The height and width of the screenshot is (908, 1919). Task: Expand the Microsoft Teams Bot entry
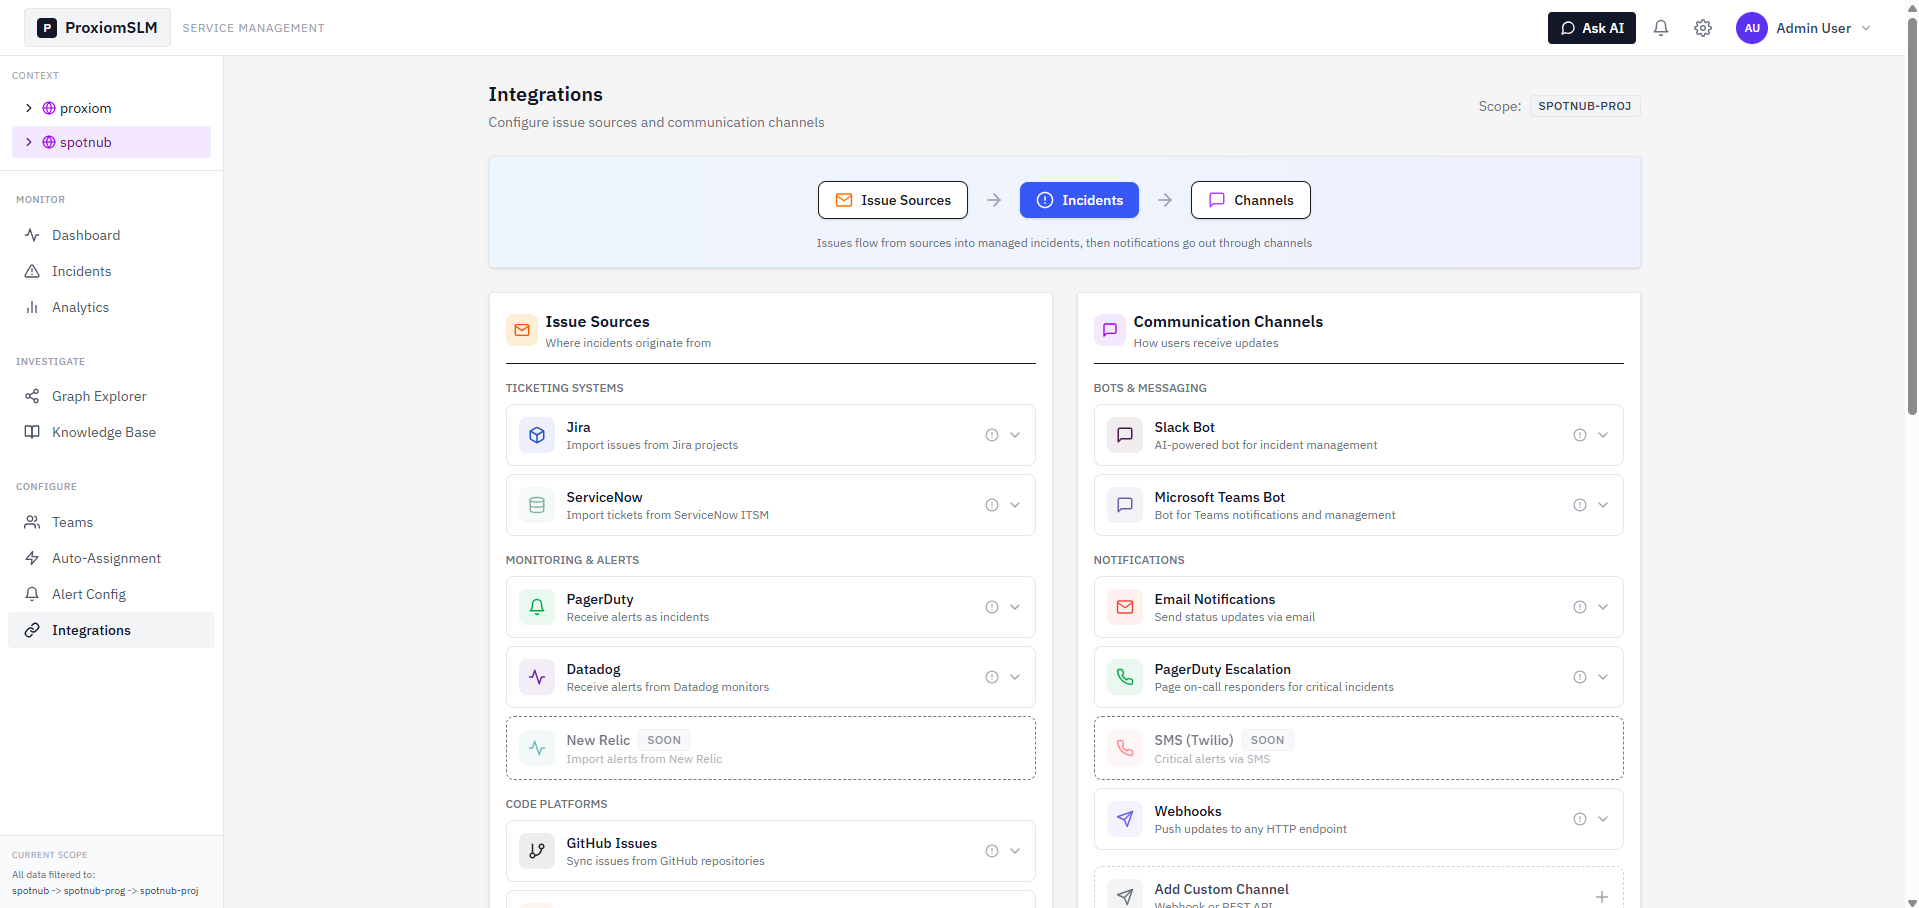click(x=1603, y=505)
